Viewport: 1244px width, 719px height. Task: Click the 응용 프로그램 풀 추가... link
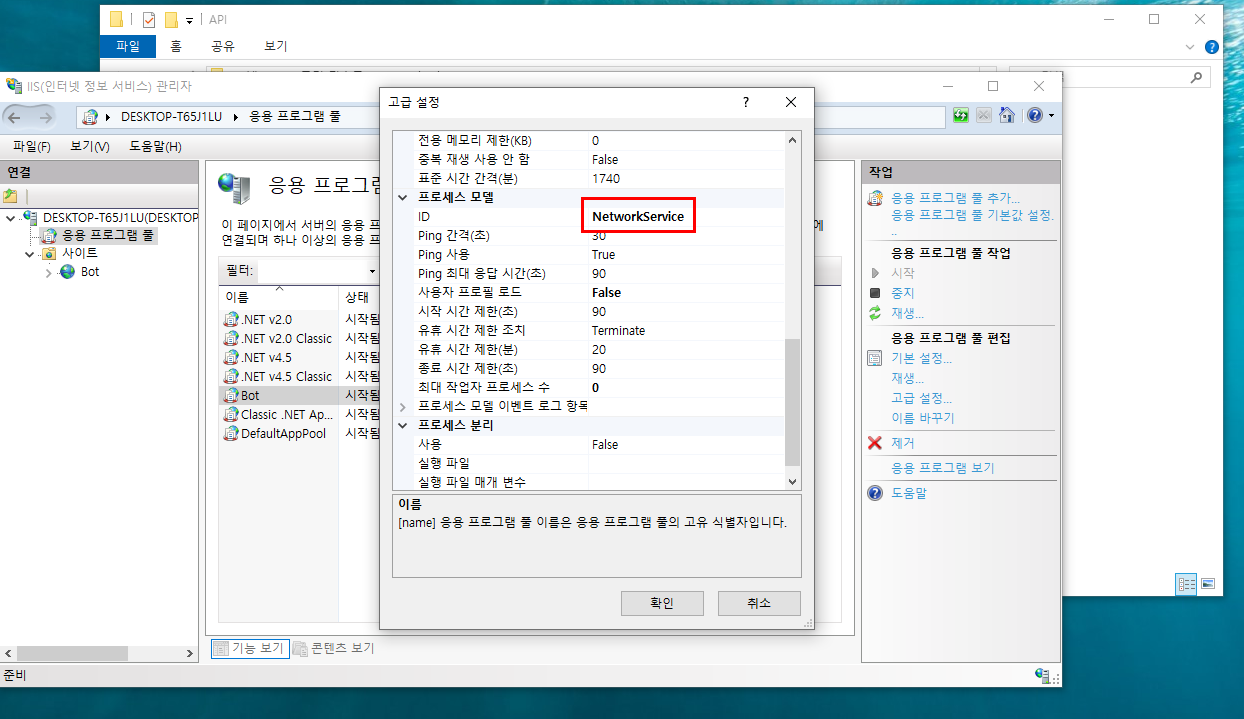pos(955,198)
